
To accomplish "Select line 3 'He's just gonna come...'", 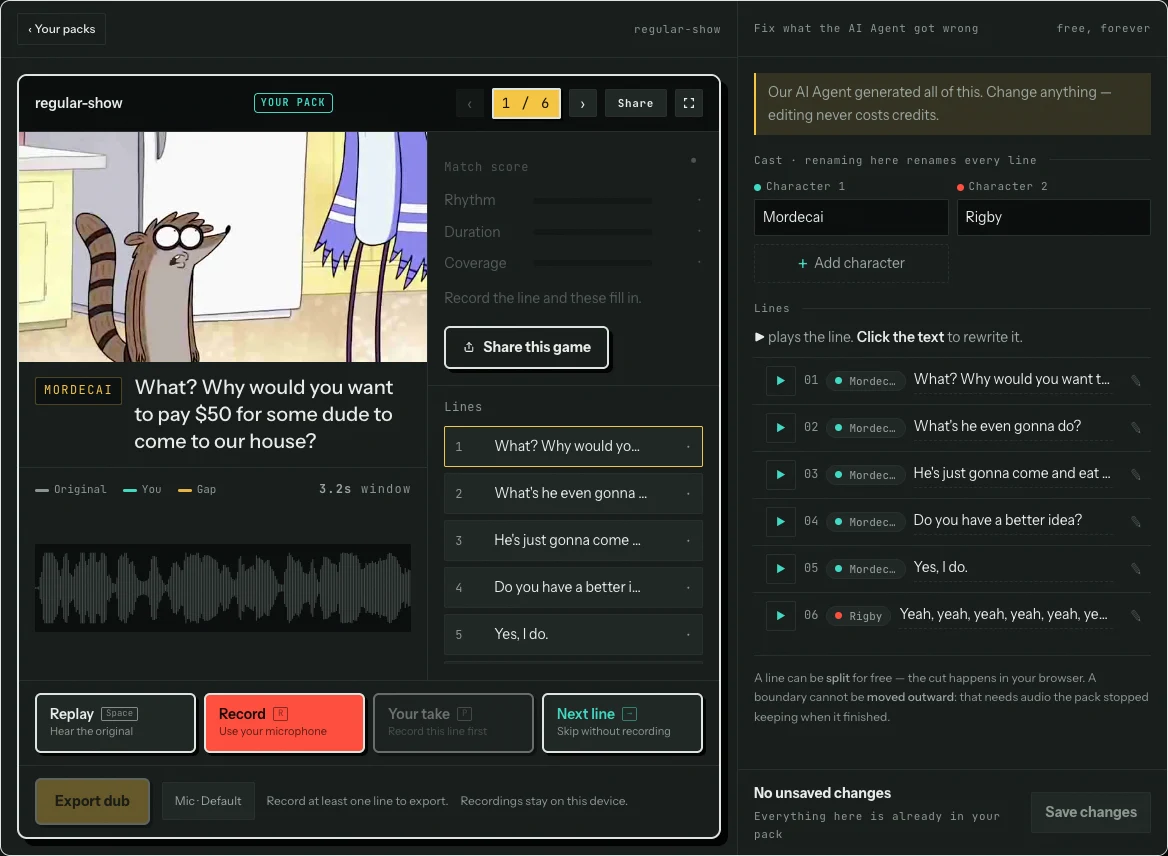I will click(573, 540).
